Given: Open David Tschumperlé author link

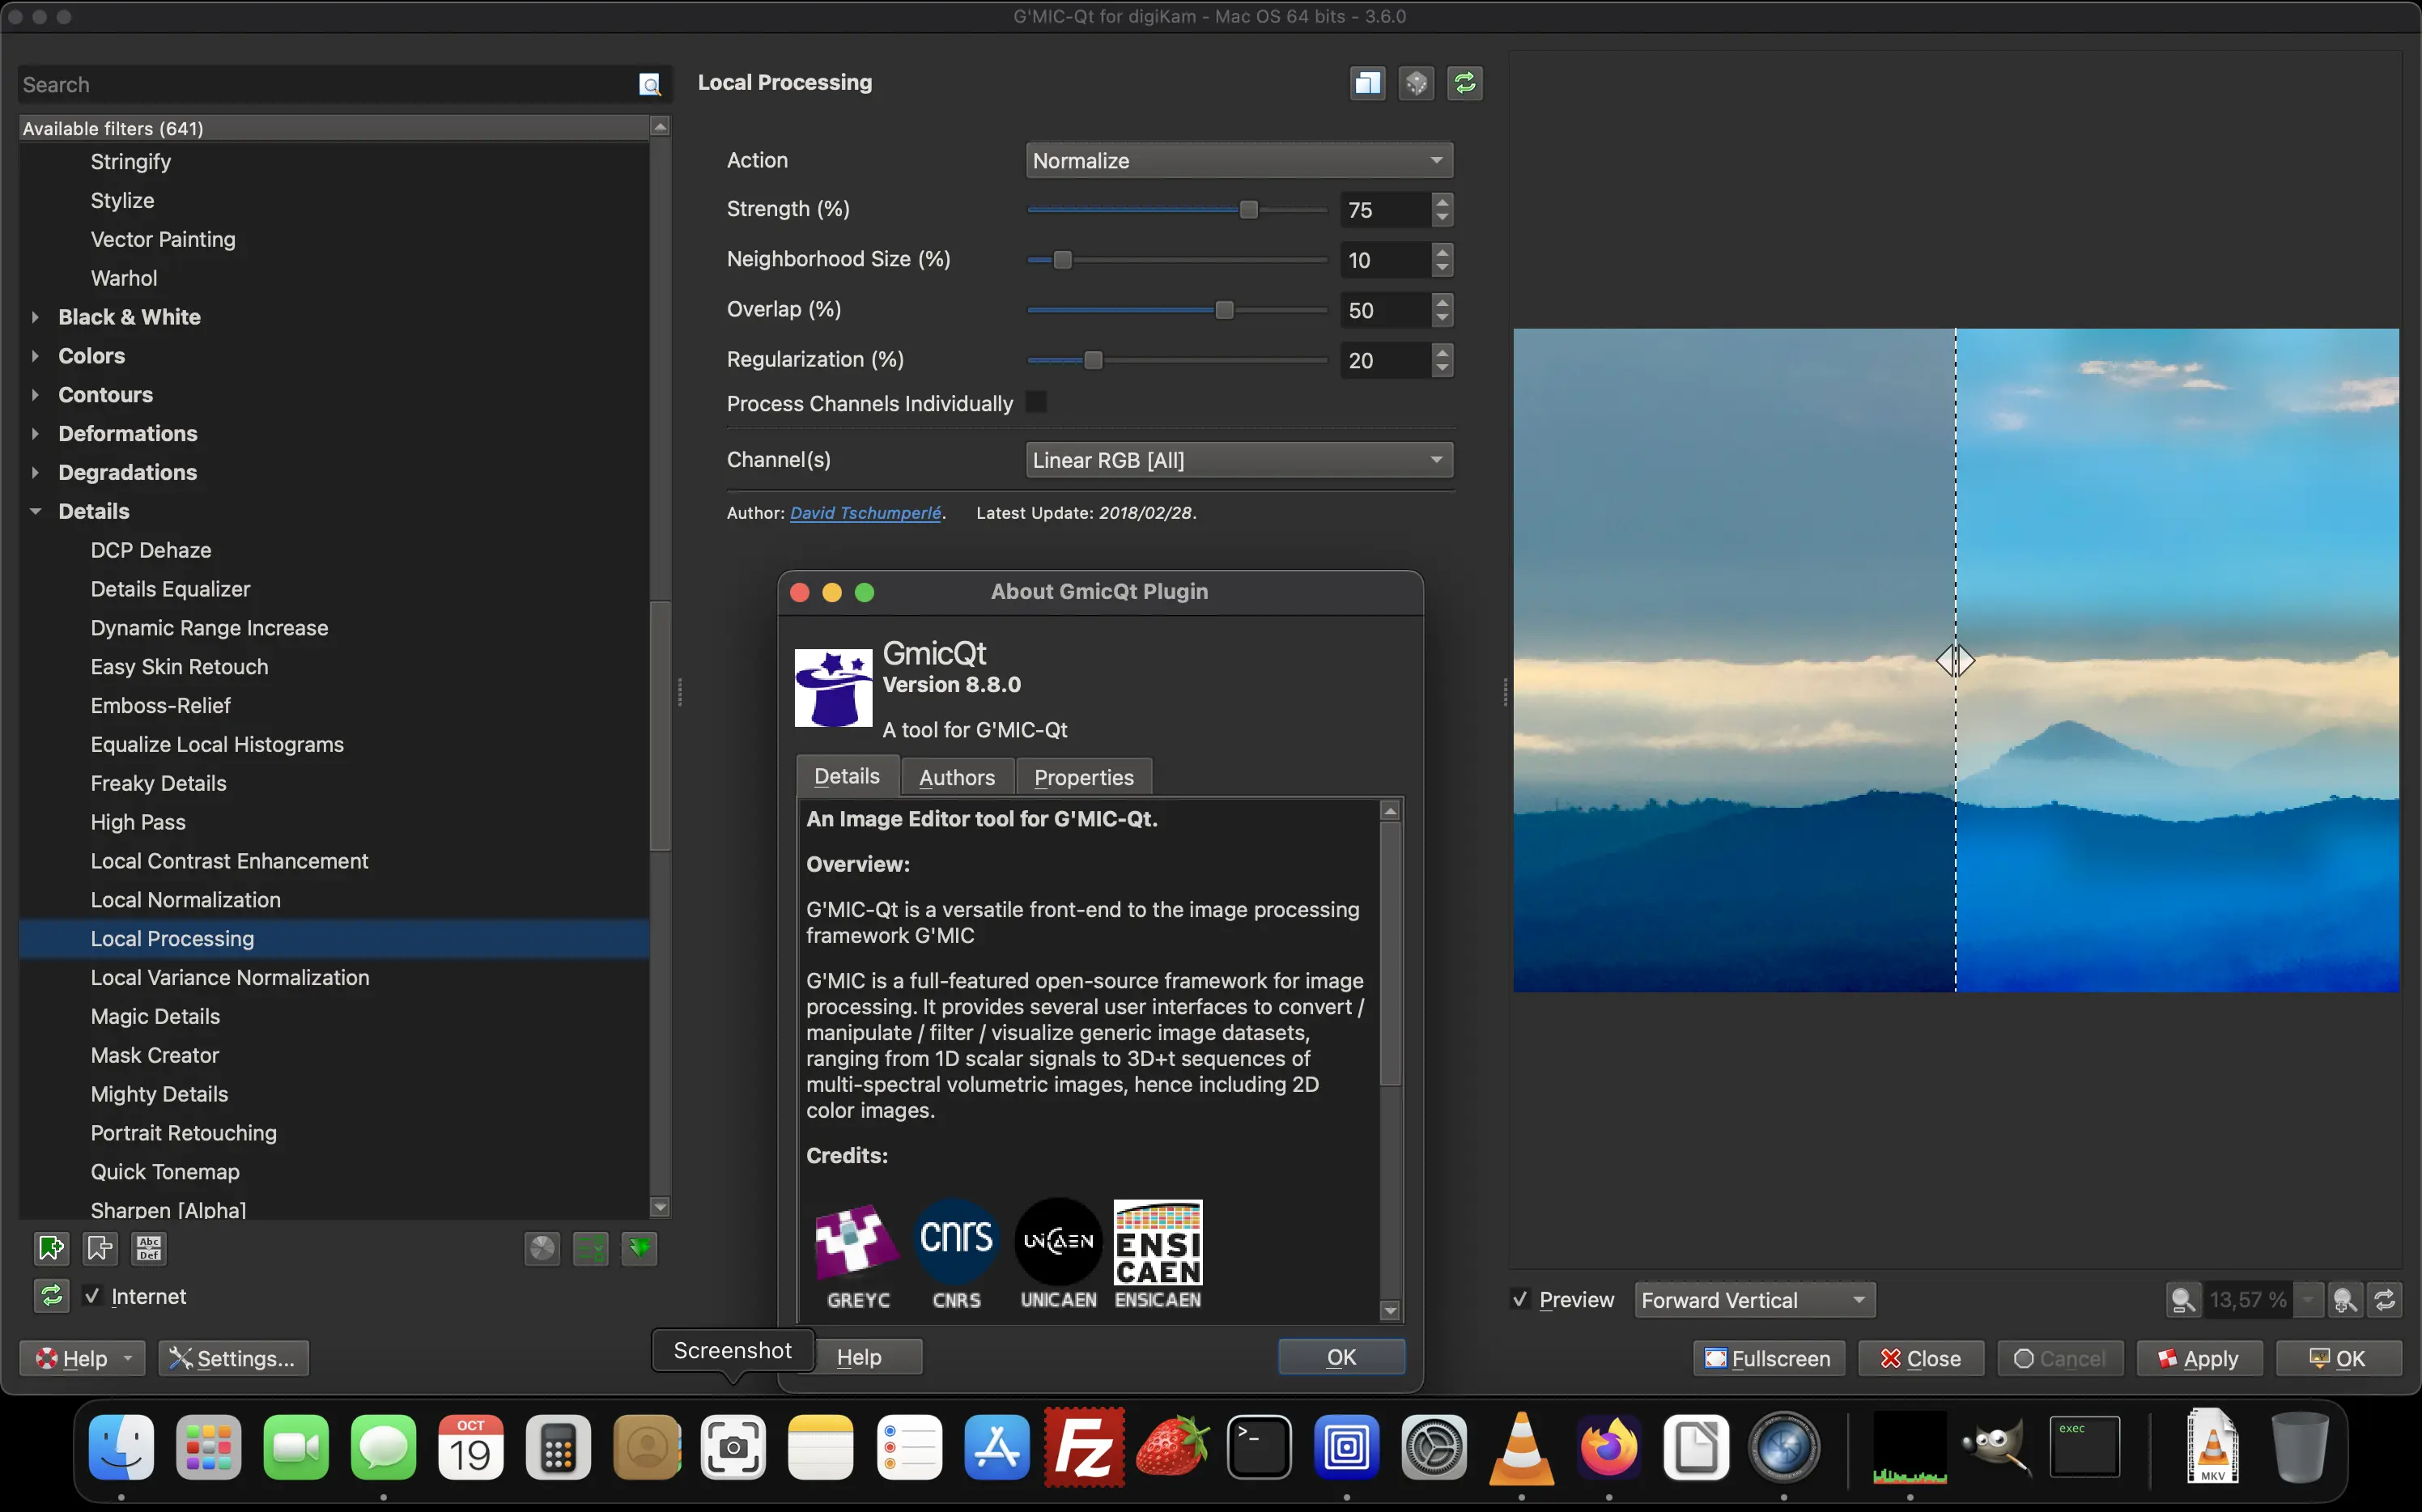Looking at the screenshot, I should (x=866, y=512).
